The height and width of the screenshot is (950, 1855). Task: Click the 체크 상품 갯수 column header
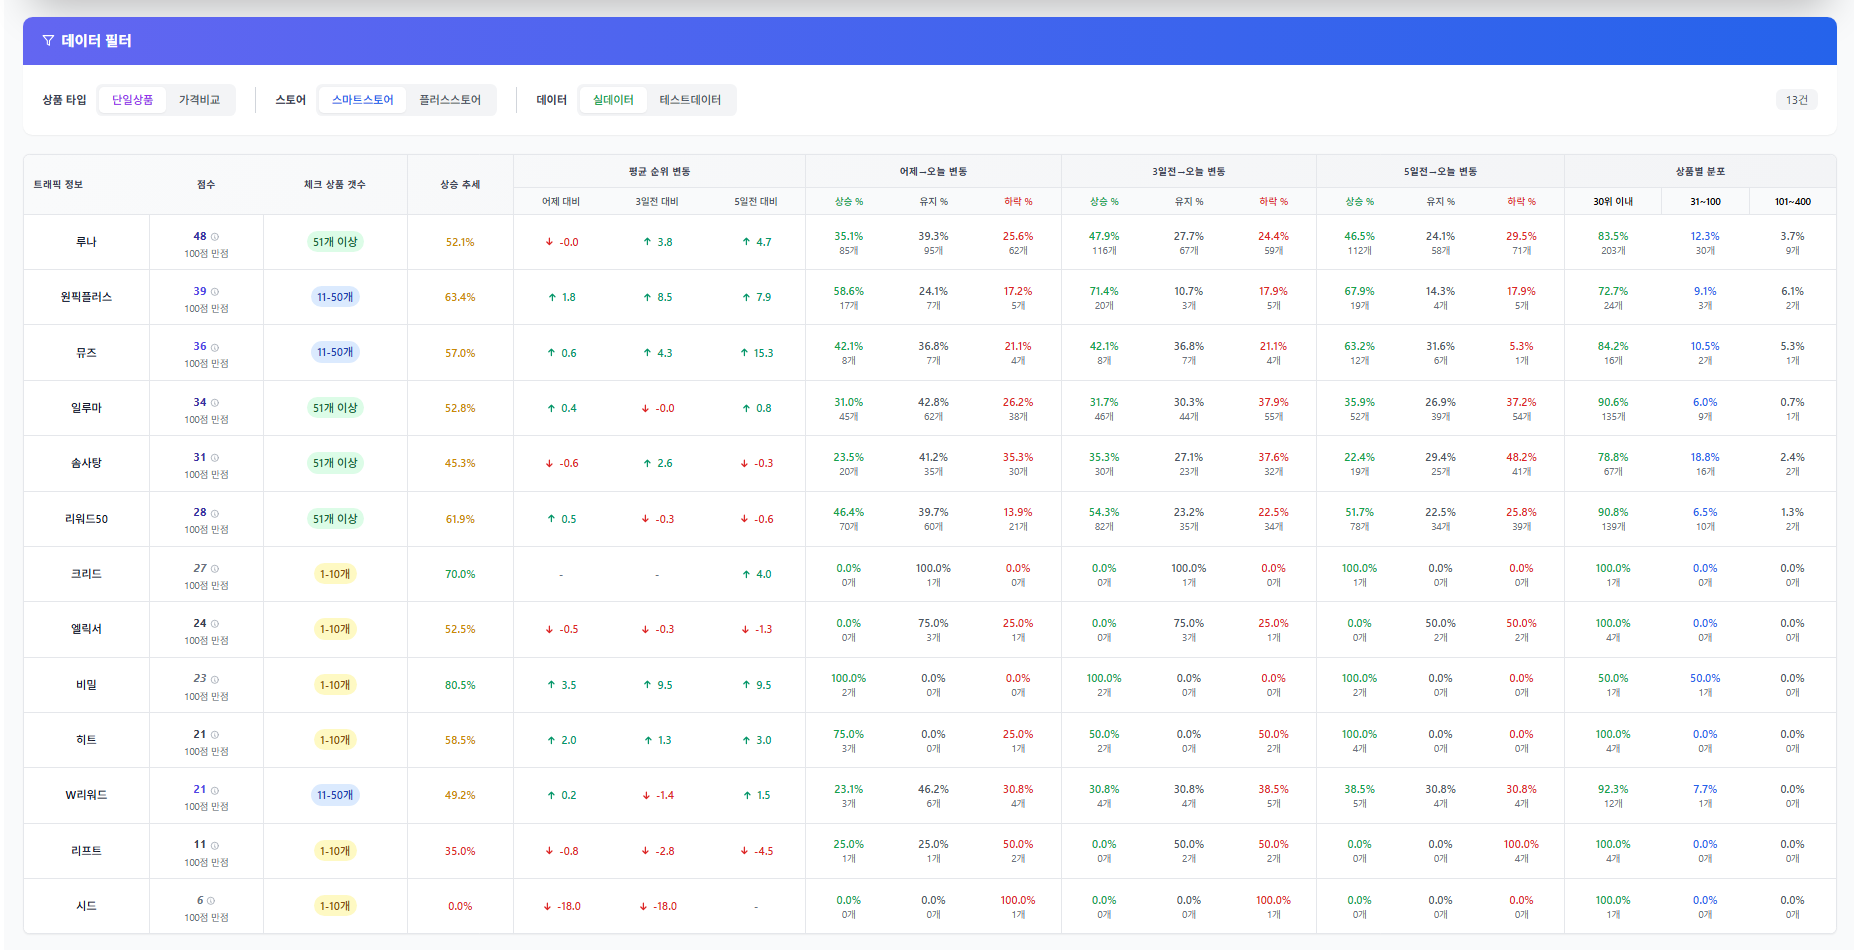[335, 185]
